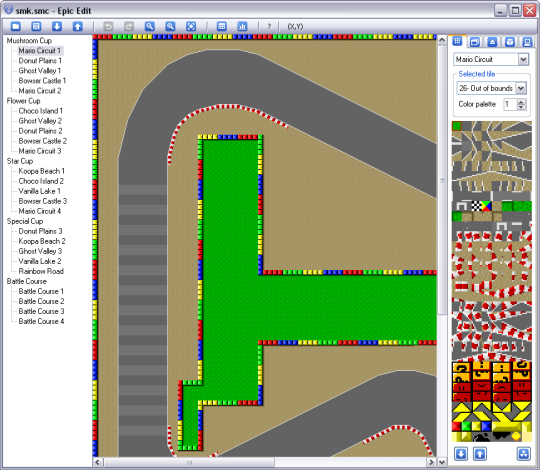This screenshot has height=470, width=540.
Task: Import track with the down-arrow toolbar icon
Action: pos(57,26)
